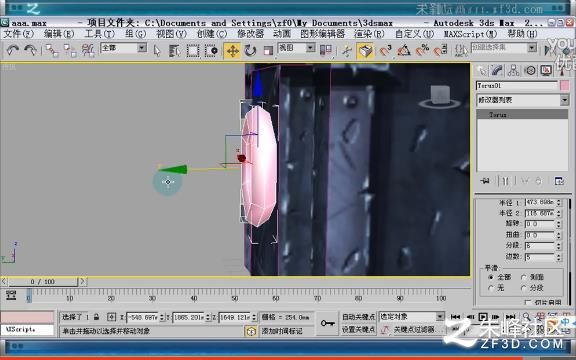Screen dimensions: 576x360
Task: Click the 自动关键点 button
Action: click(x=359, y=317)
